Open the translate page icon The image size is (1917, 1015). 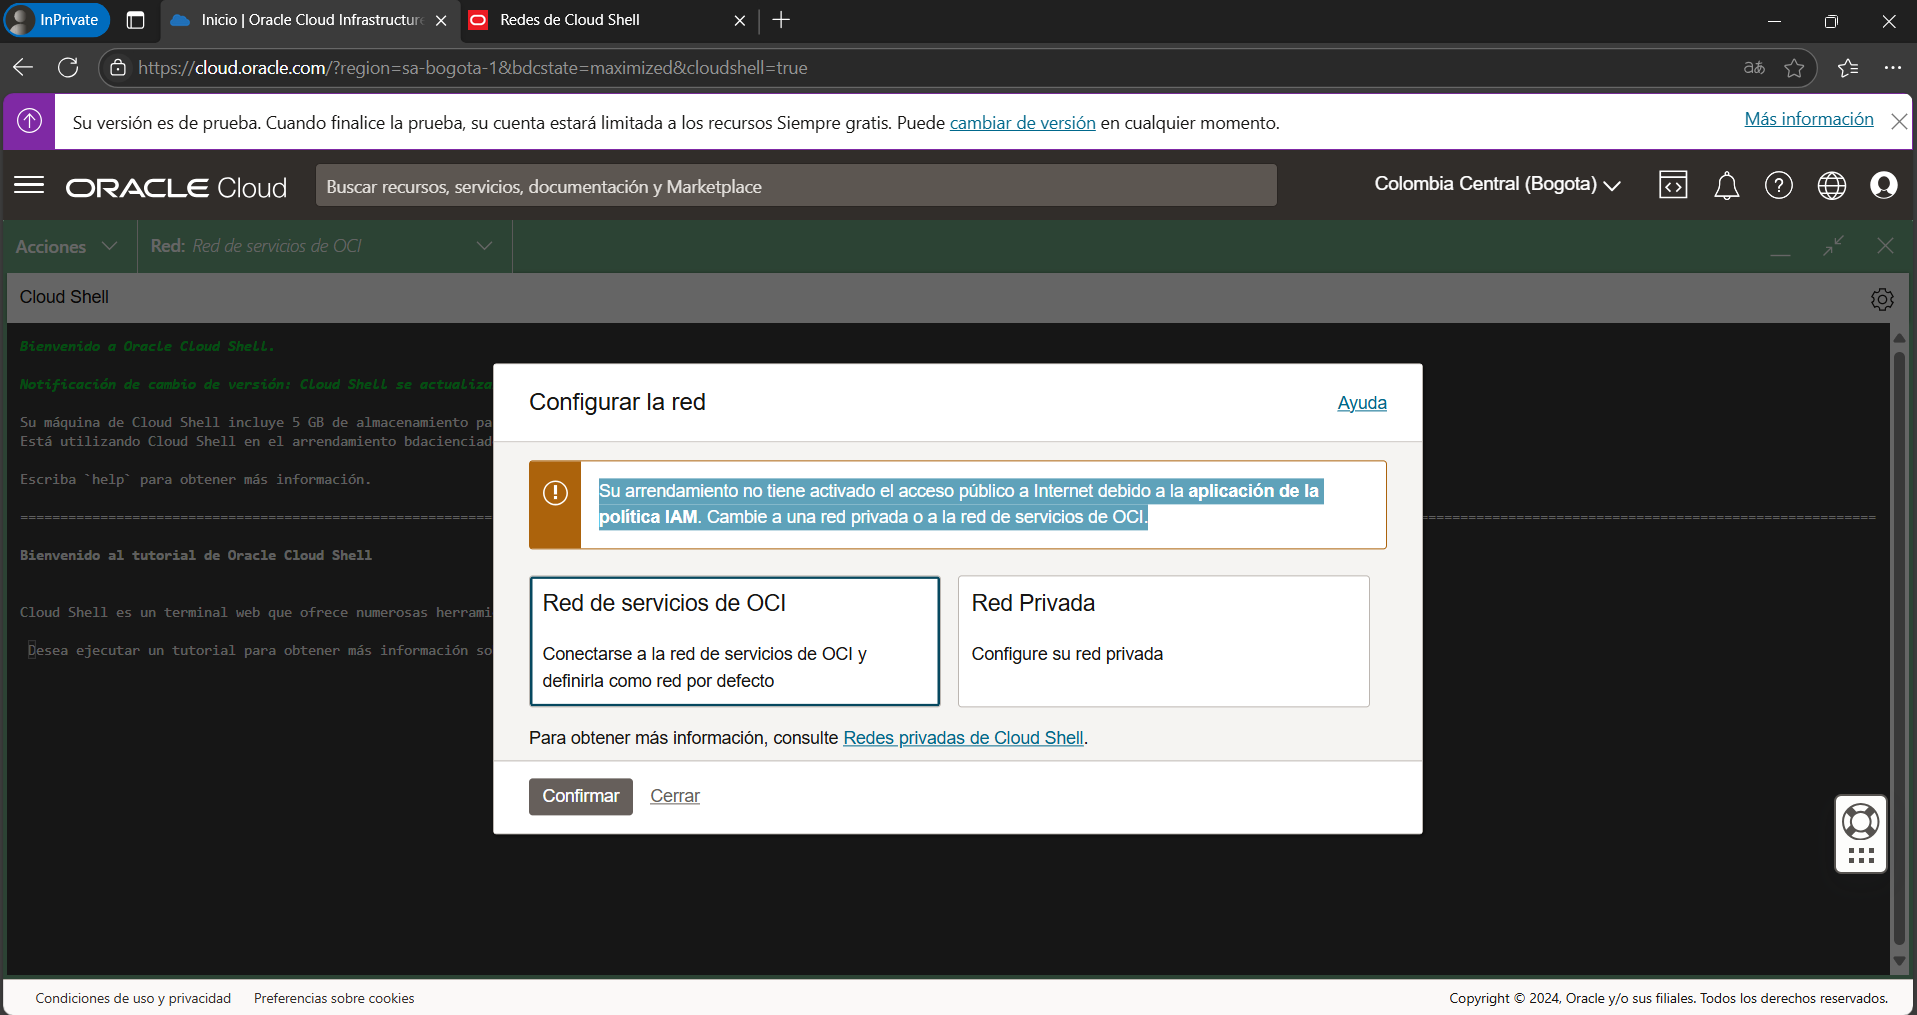coord(1754,68)
